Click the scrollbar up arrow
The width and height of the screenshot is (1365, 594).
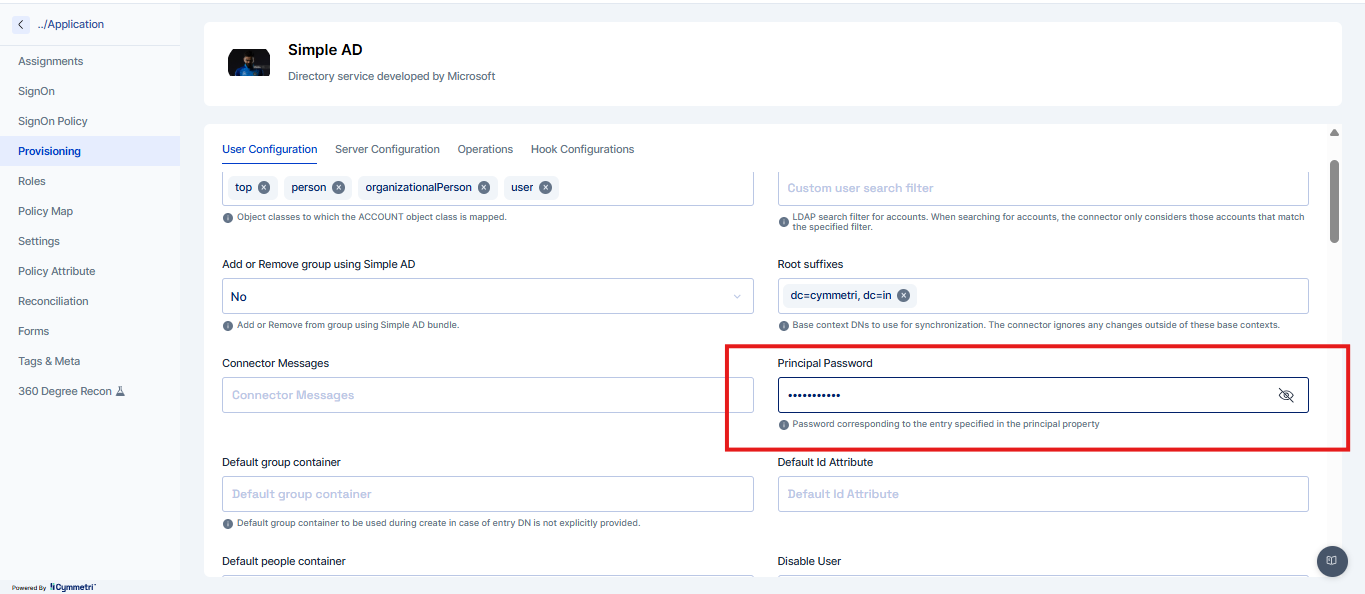(x=1334, y=133)
